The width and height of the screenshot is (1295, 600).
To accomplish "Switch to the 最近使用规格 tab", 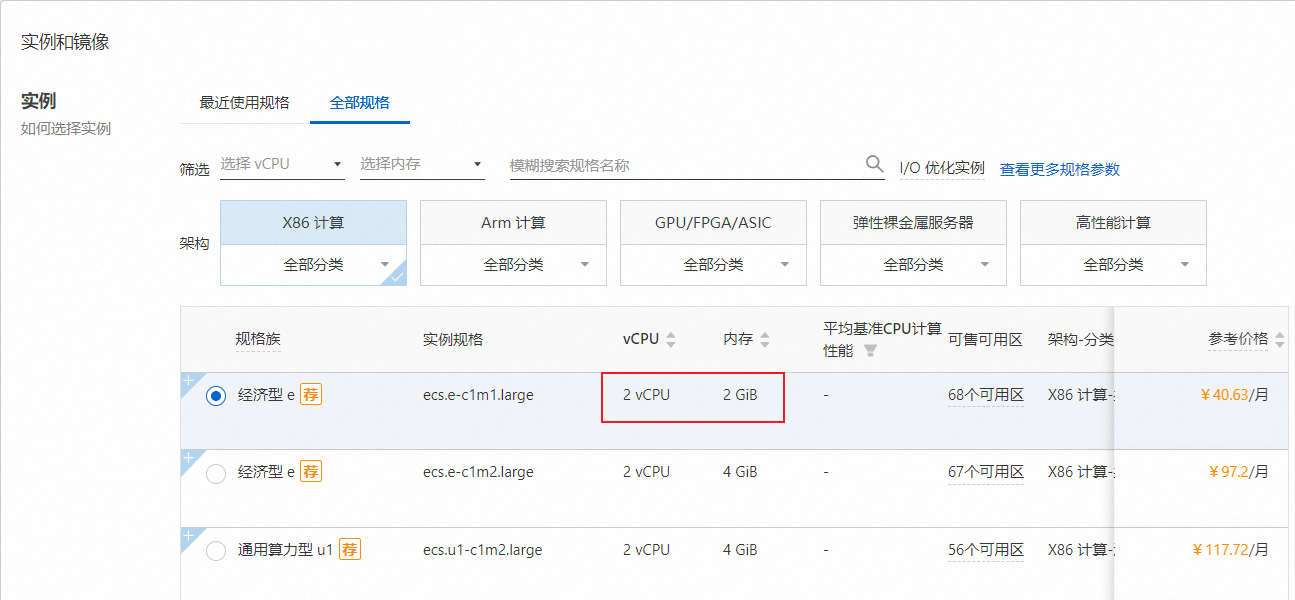I will pos(244,102).
